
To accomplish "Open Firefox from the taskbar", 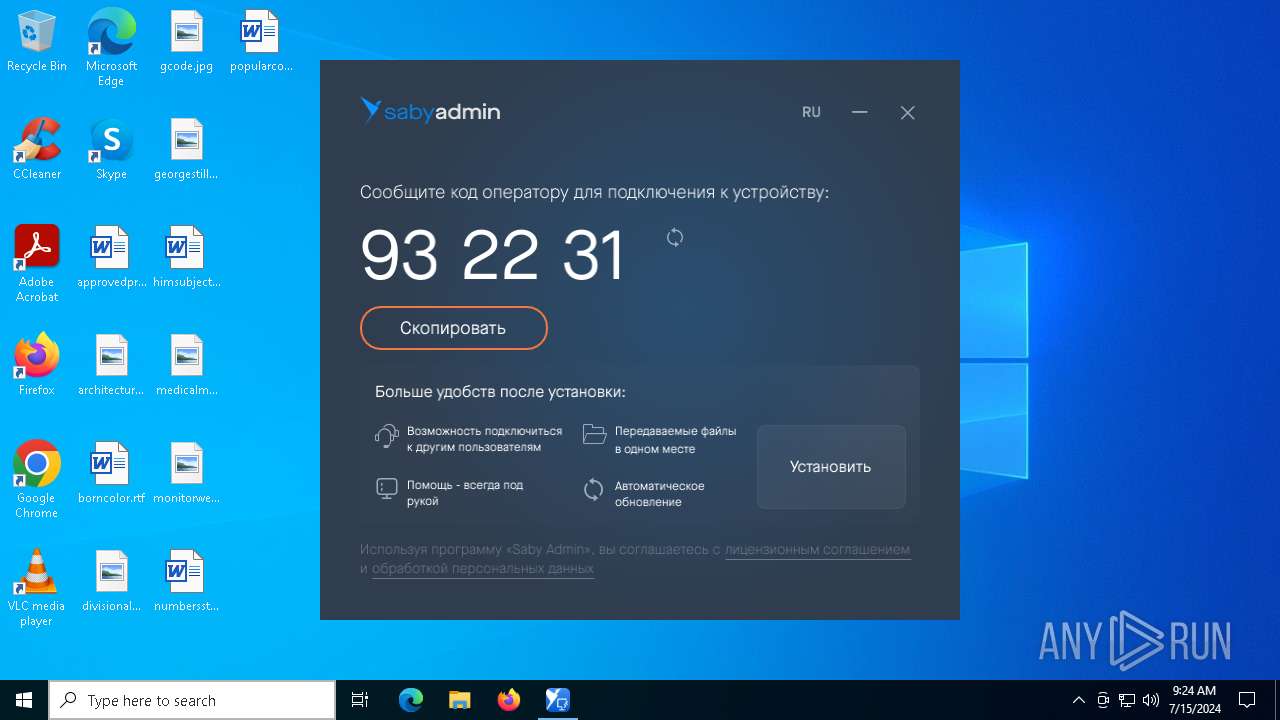I will 509,700.
